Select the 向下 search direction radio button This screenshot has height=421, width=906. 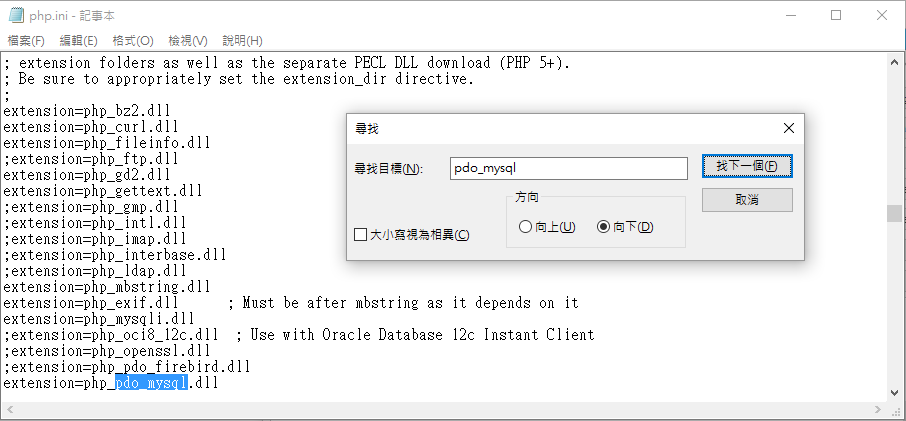[603, 227]
